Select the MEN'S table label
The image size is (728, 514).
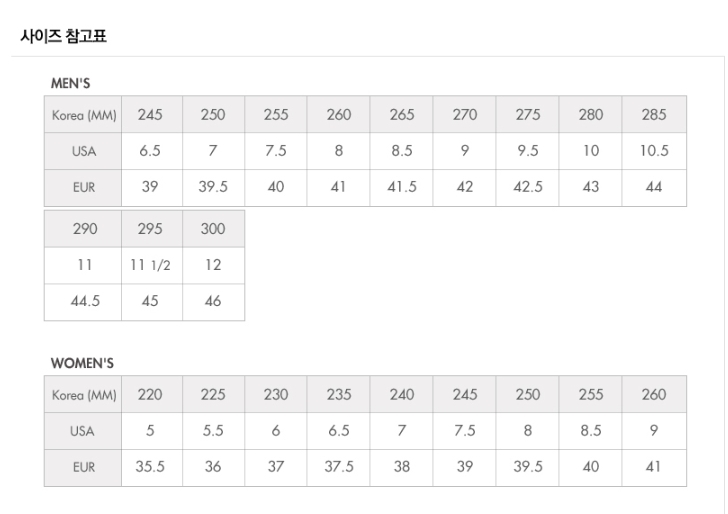[71, 83]
